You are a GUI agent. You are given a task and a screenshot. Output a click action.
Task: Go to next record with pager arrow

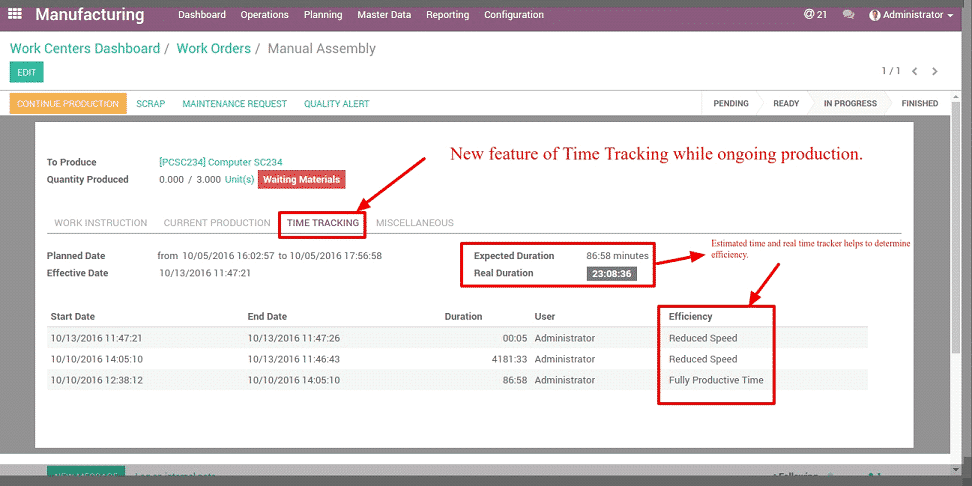[x=935, y=72]
